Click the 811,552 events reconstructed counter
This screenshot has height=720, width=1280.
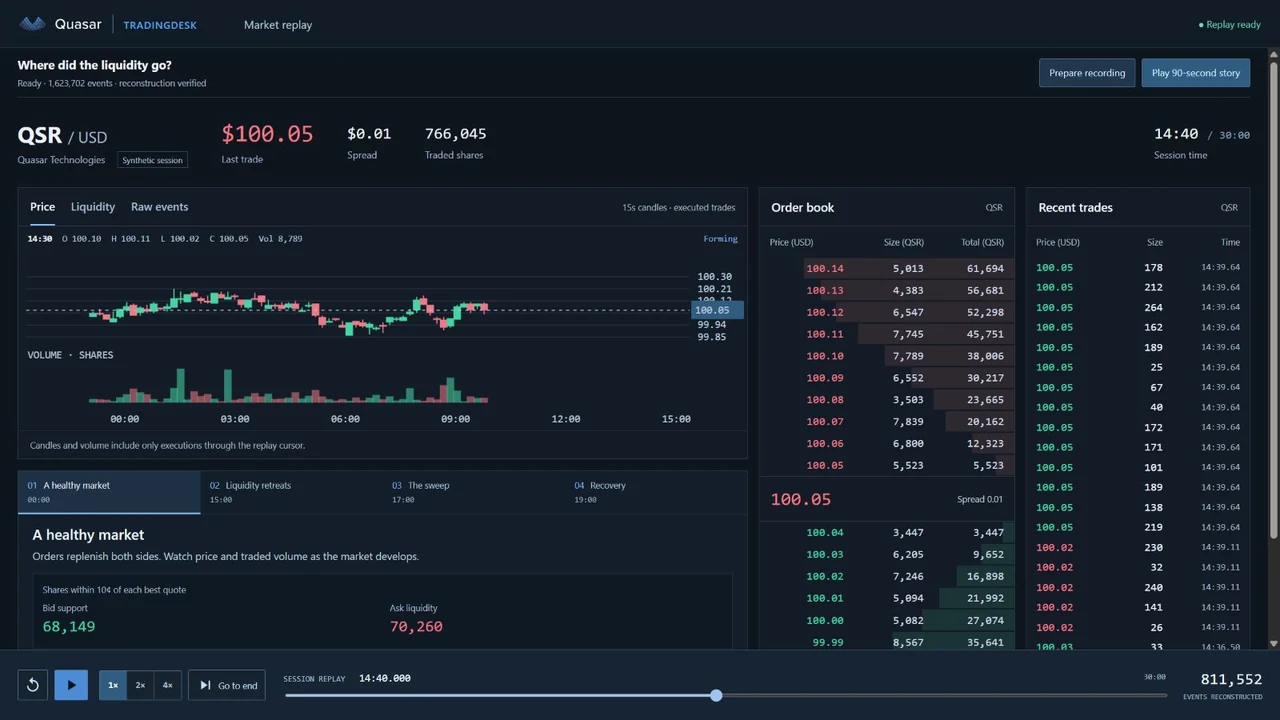click(1231, 679)
